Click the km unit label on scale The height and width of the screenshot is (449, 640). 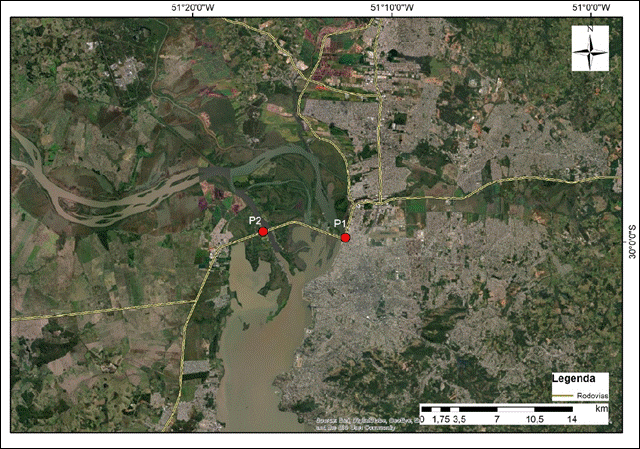pos(601,409)
